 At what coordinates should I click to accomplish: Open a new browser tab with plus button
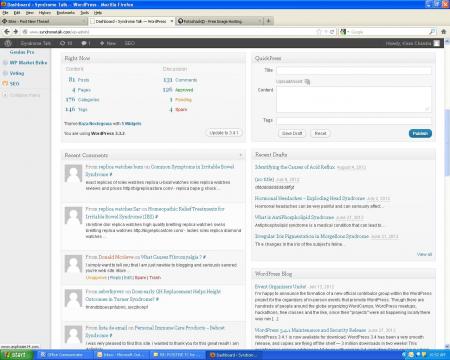coord(268,21)
